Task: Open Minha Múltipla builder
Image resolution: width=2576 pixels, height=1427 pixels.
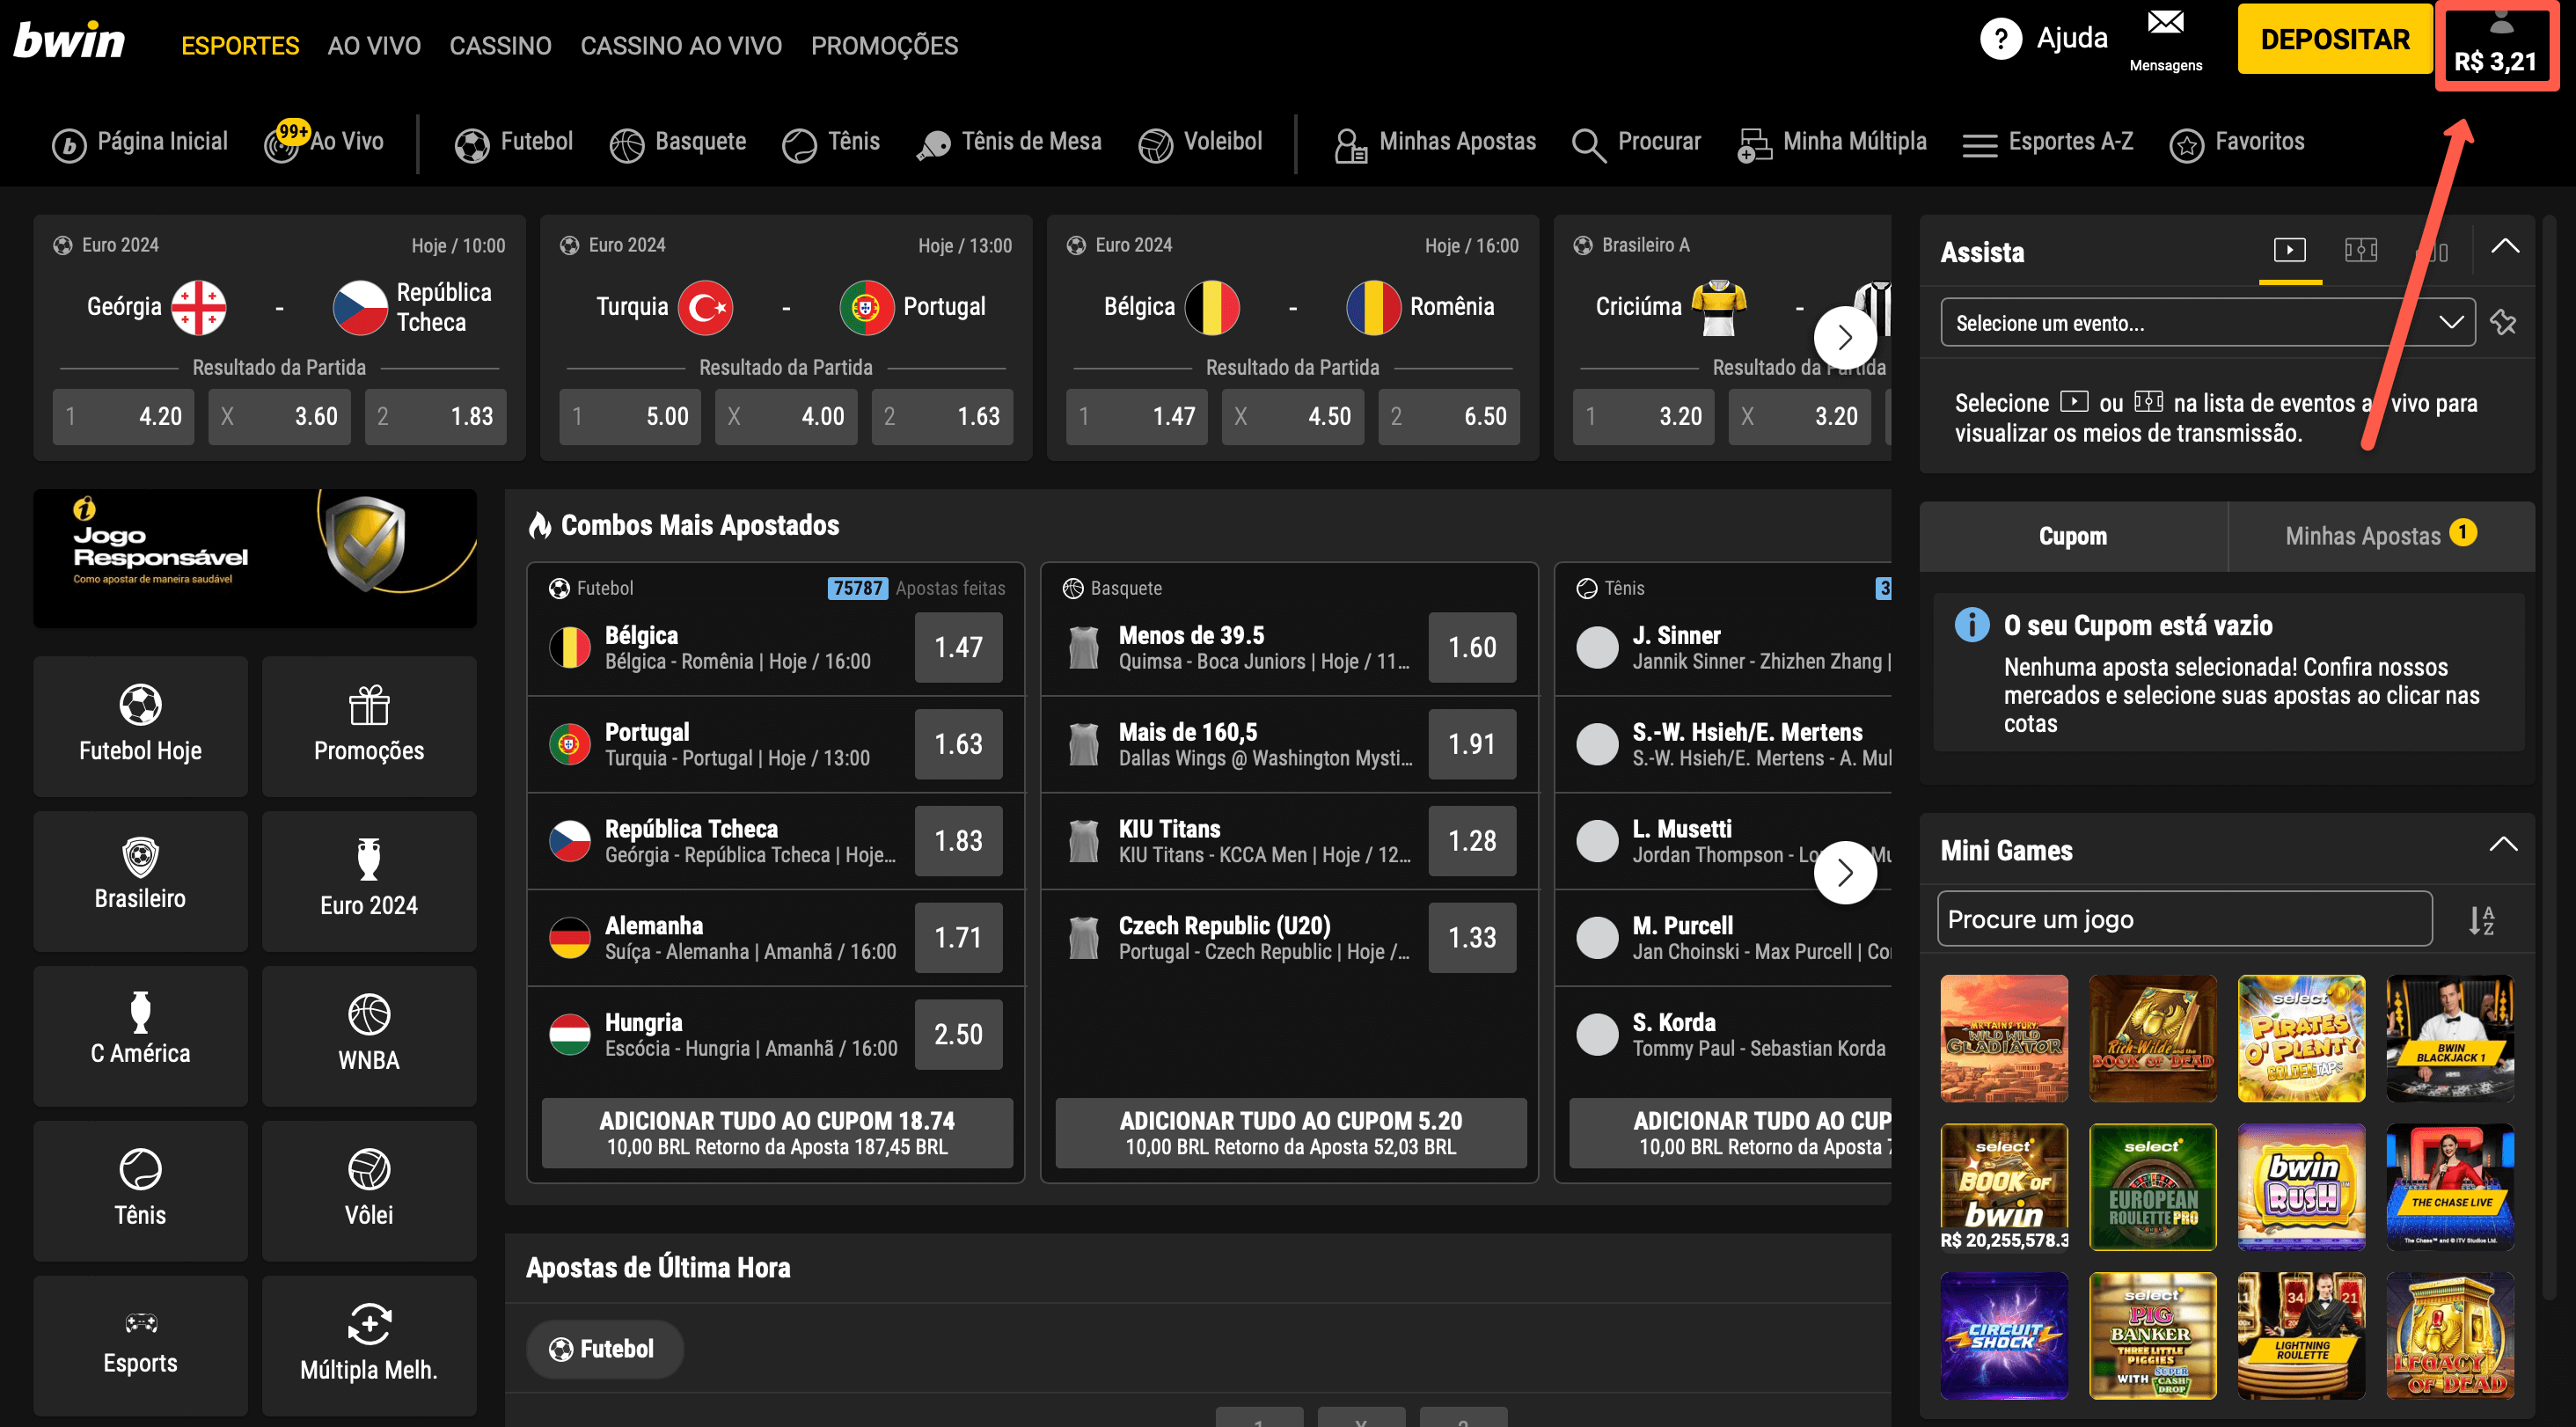Action: 1832,142
